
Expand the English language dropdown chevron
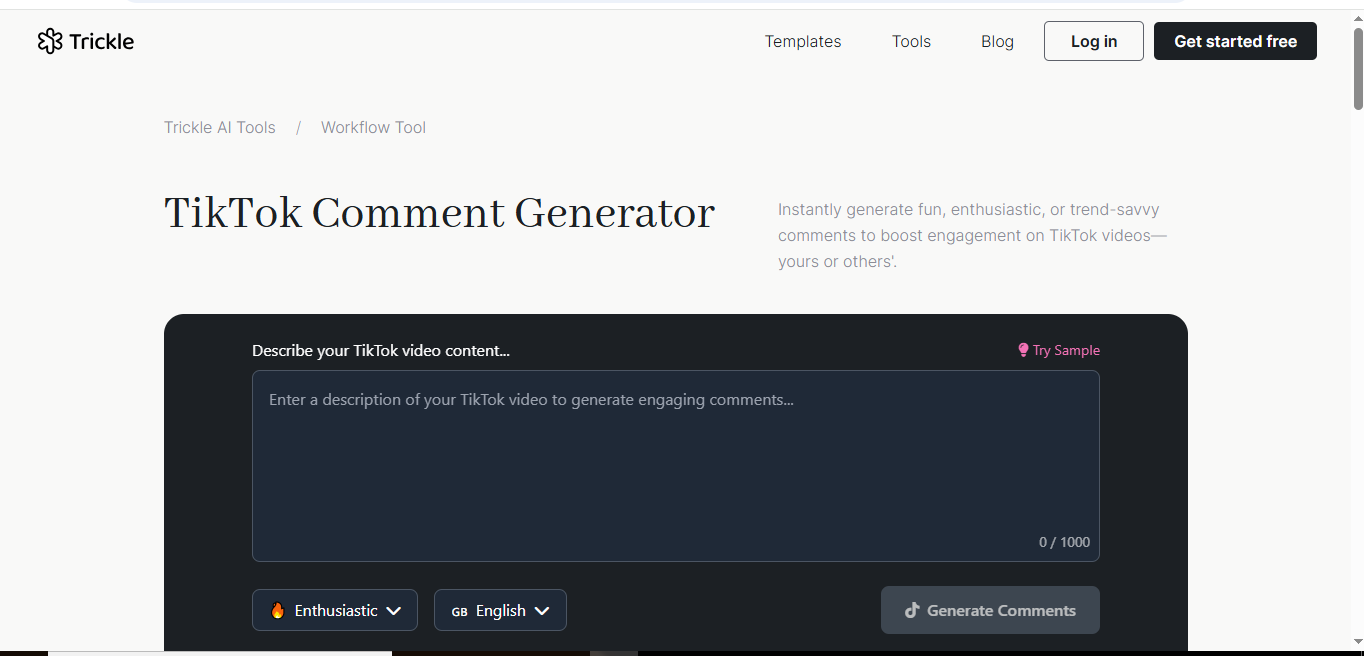point(542,610)
